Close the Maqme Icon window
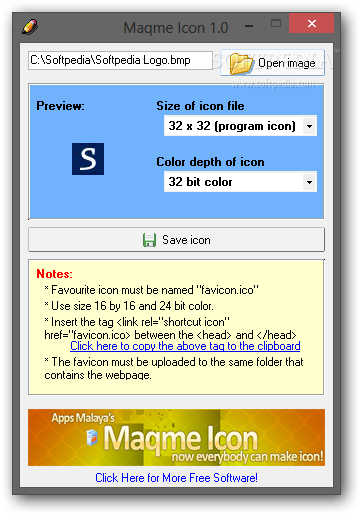The image size is (361, 515). [x=312, y=23]
